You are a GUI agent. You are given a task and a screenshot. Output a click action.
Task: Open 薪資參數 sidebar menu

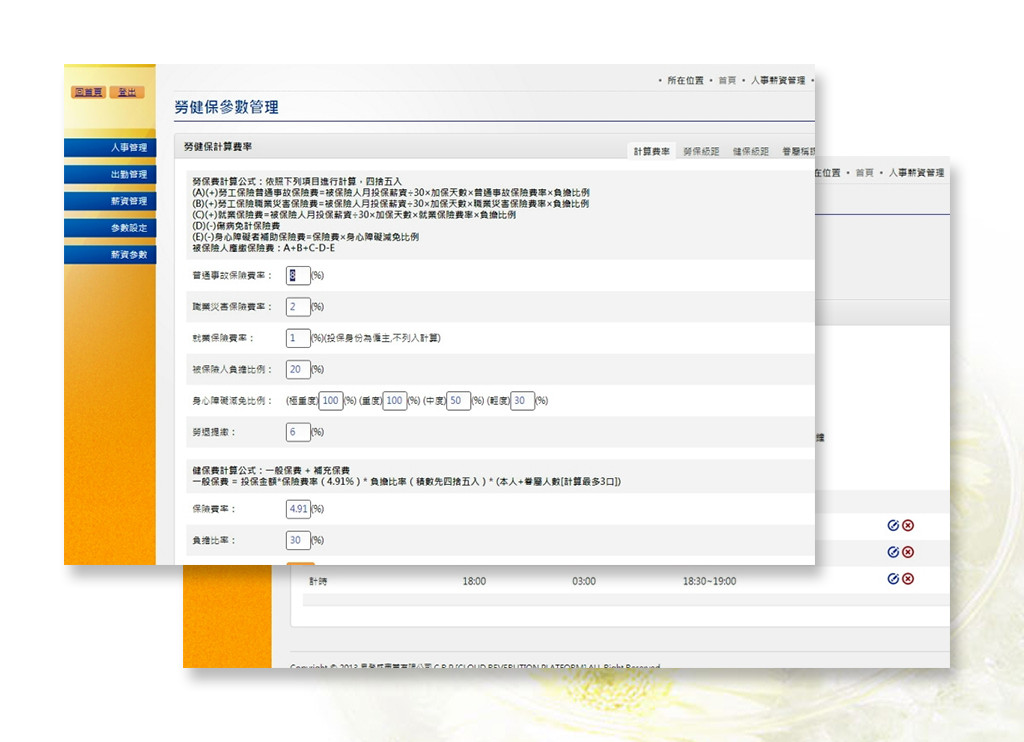pyautogui.click(x=110, y=255)
